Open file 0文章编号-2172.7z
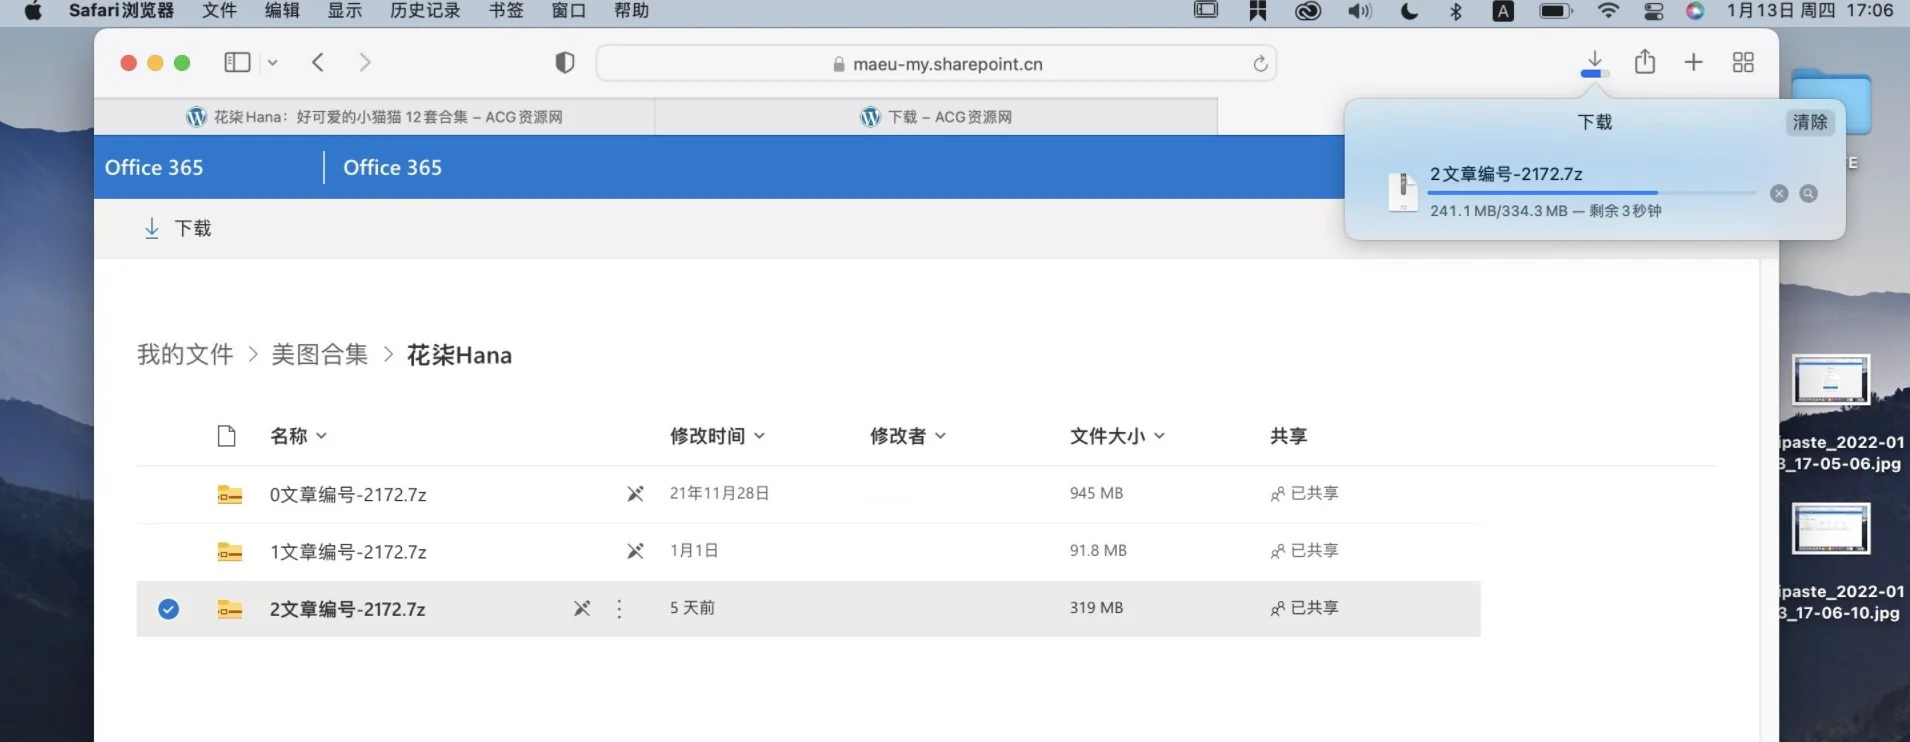 tap(348, 495)
